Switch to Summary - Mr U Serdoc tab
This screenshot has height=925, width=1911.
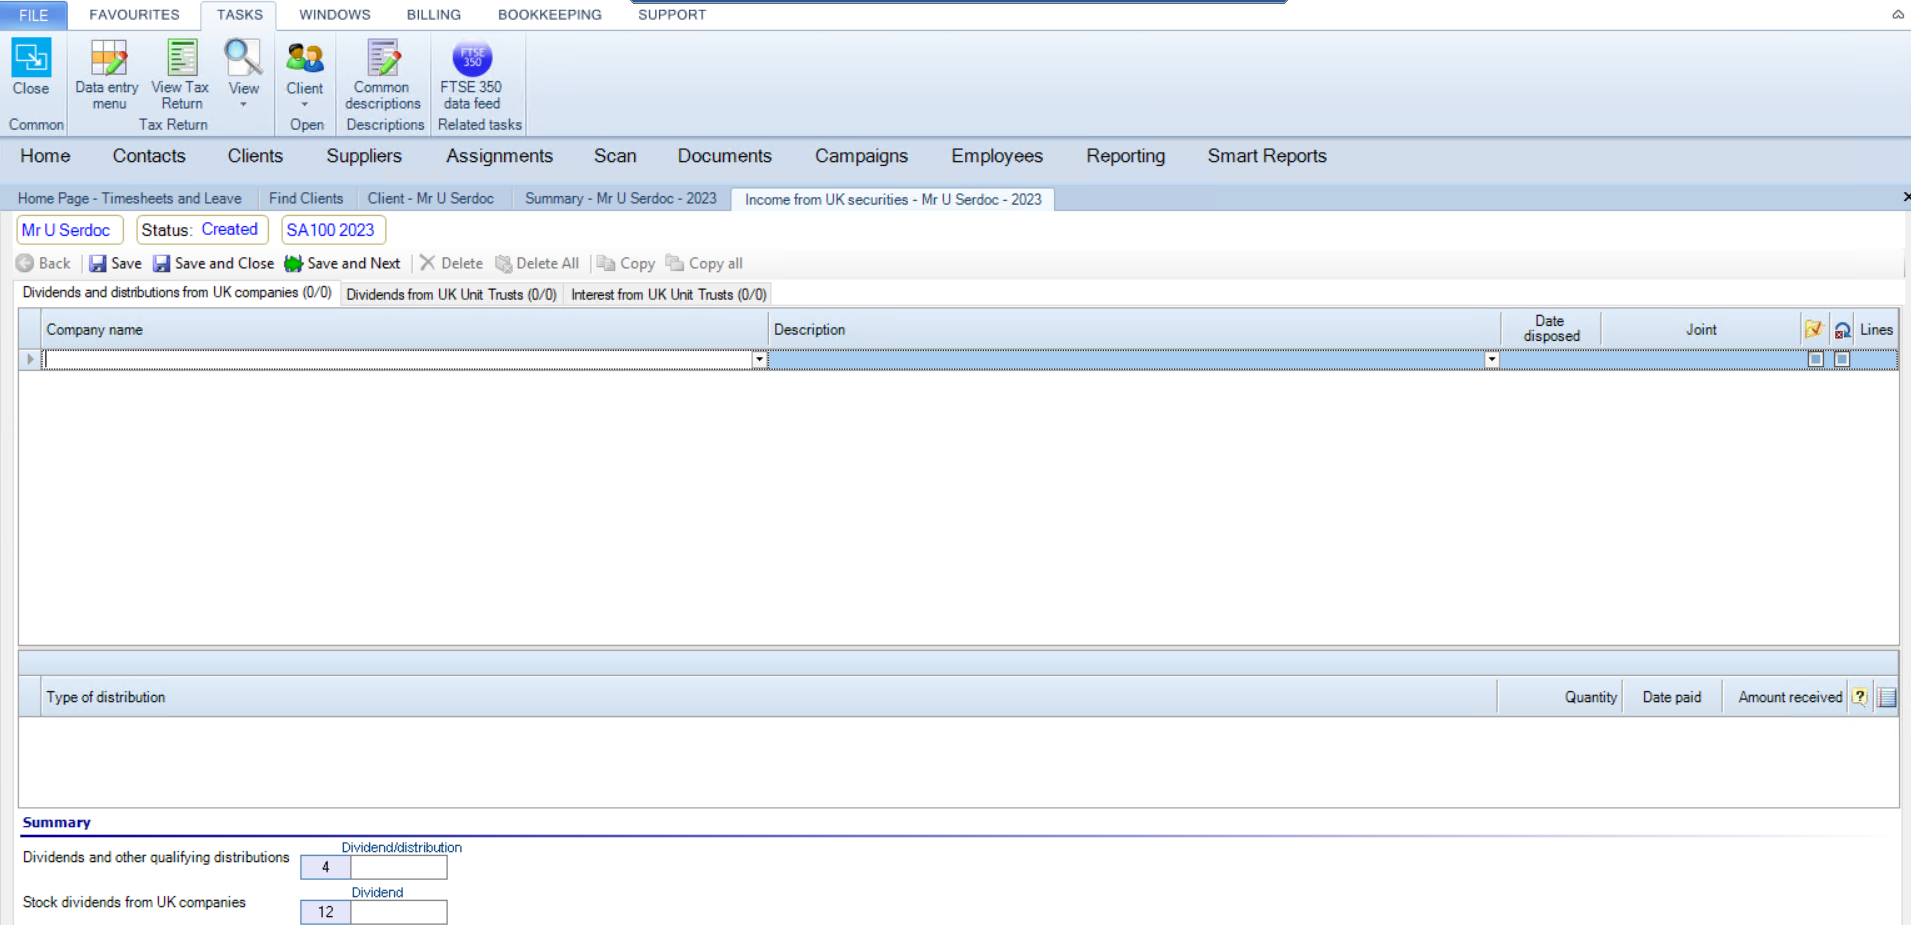pos(621,198)
